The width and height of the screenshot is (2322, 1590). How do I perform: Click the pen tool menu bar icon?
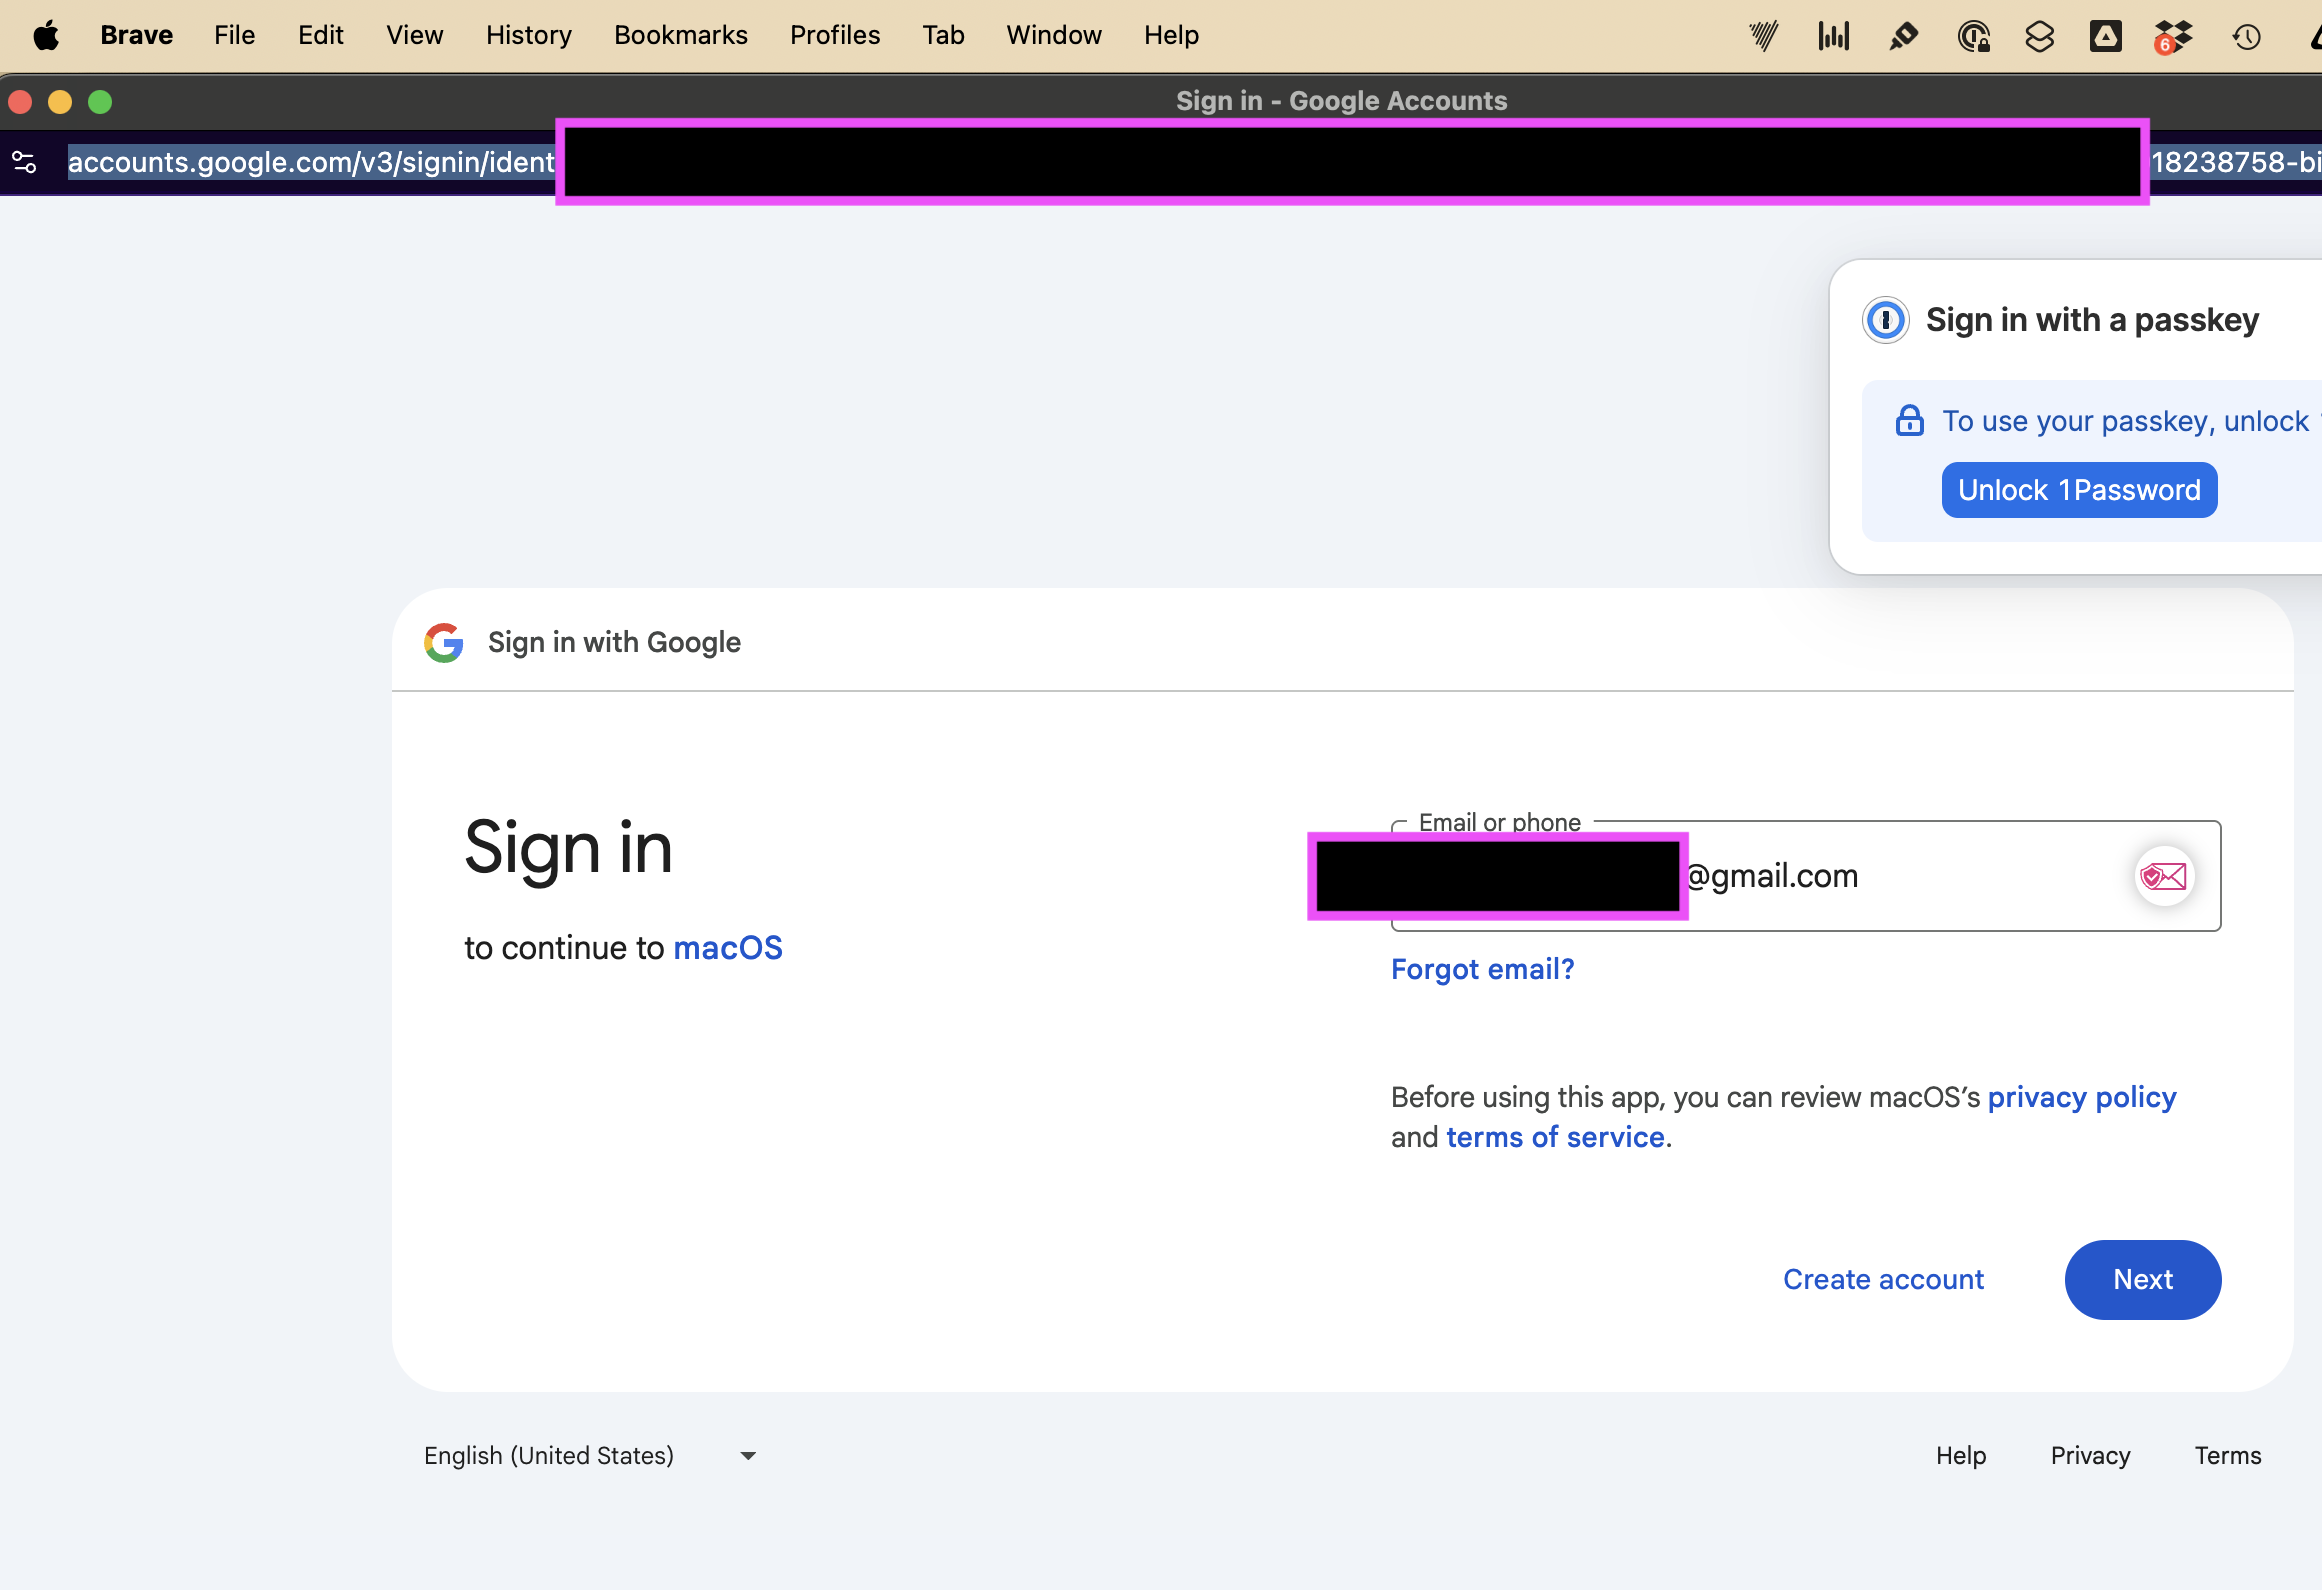tap(1903, 37)
